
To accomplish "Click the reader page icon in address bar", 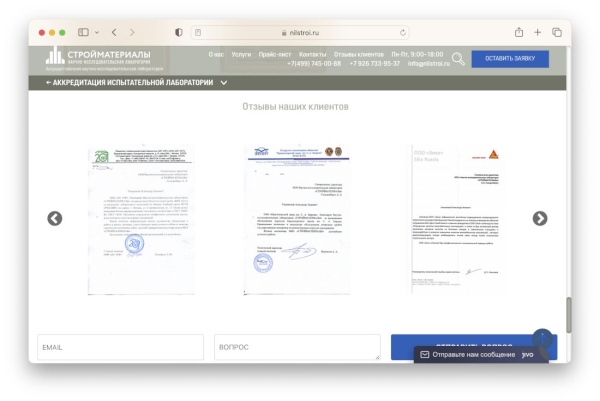I will 198,33.
